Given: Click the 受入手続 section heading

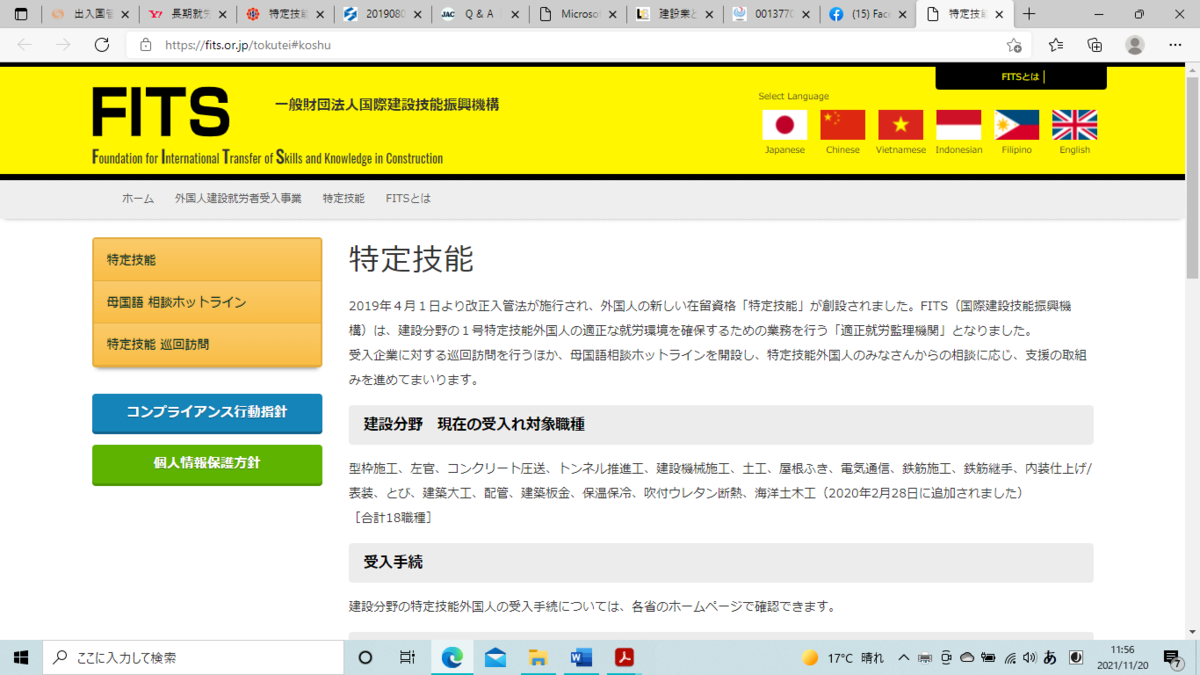Looking at the screenshot, I should tap(393, 563).
